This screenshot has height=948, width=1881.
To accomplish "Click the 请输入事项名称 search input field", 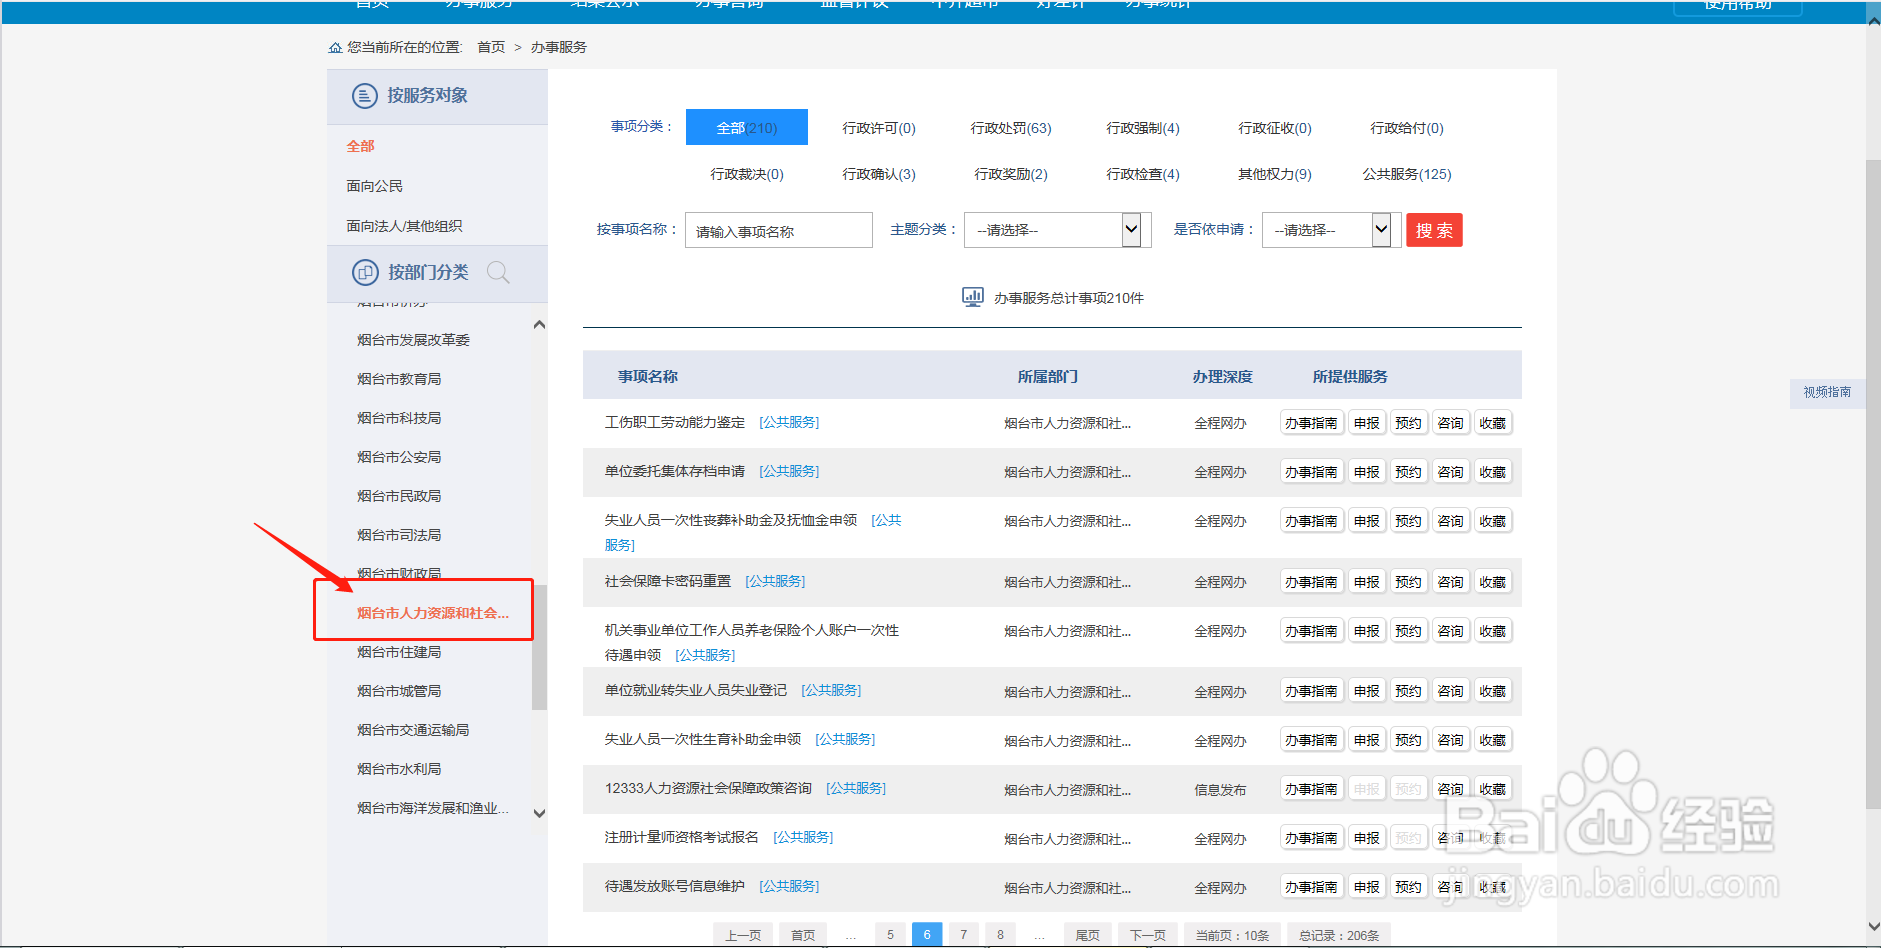I will tap(778, 229).
